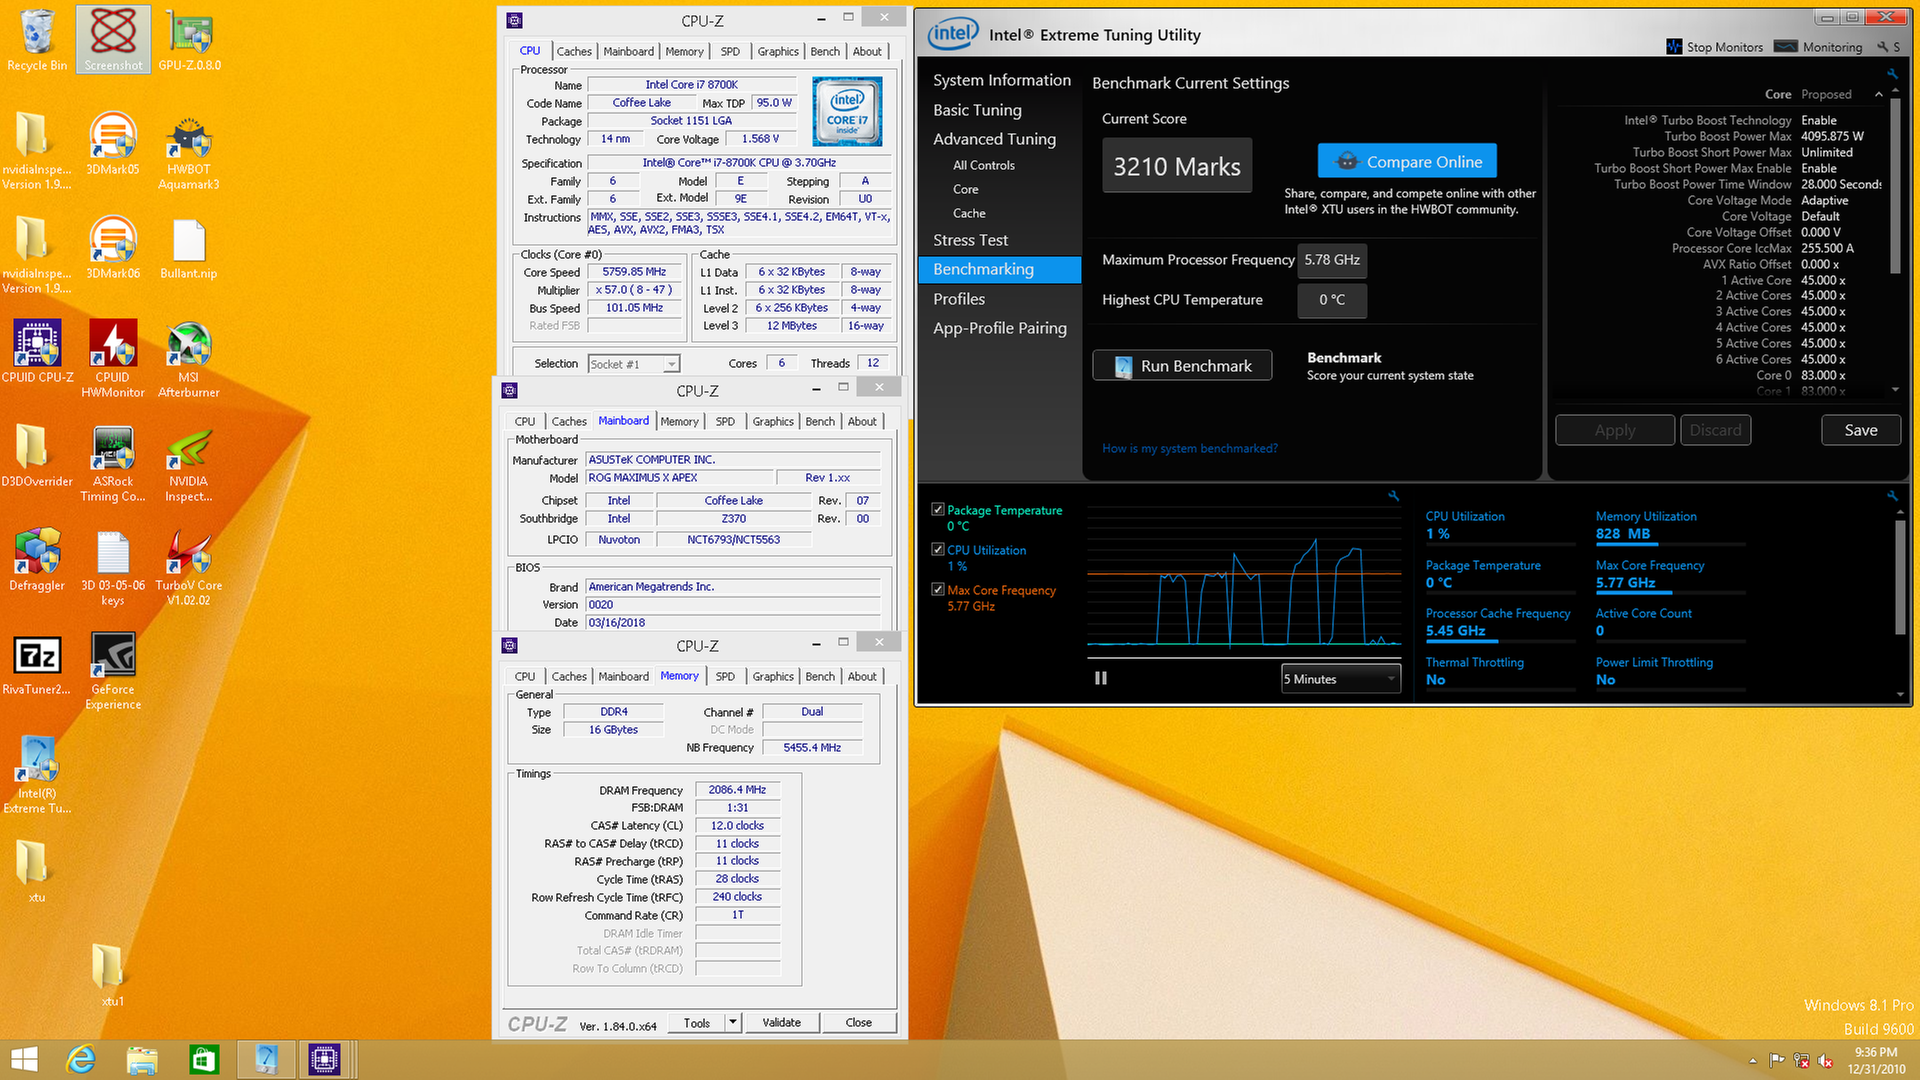Open Profiles section in XTU
Screen dimensions: 1920x1080
point(959,299)
